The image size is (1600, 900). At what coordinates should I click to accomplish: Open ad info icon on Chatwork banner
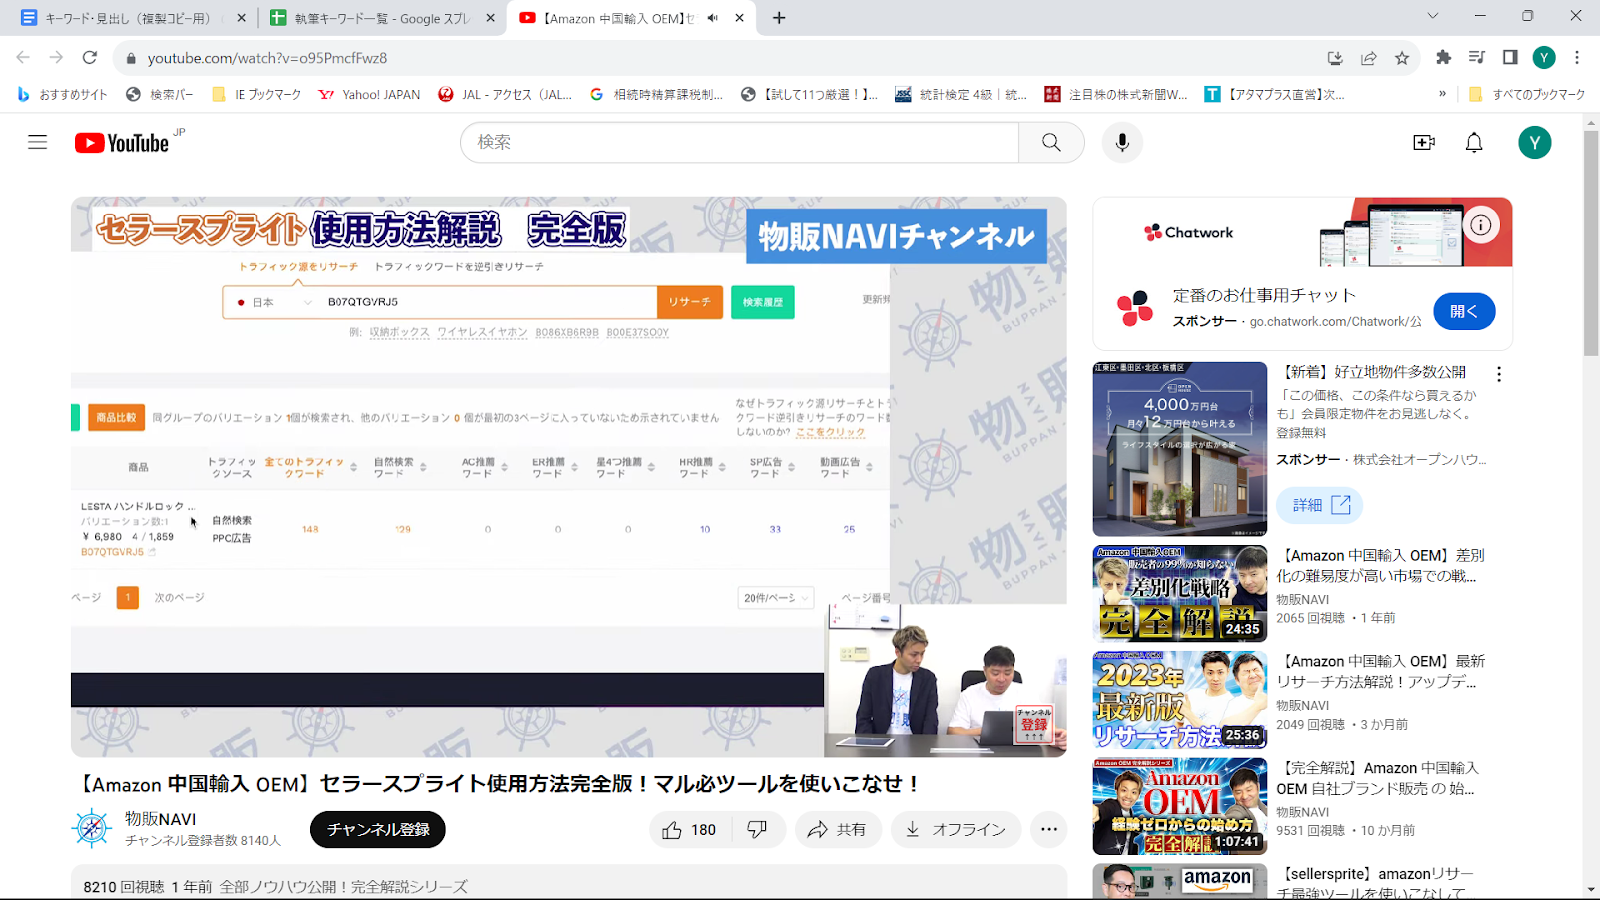coord(1481,225)
